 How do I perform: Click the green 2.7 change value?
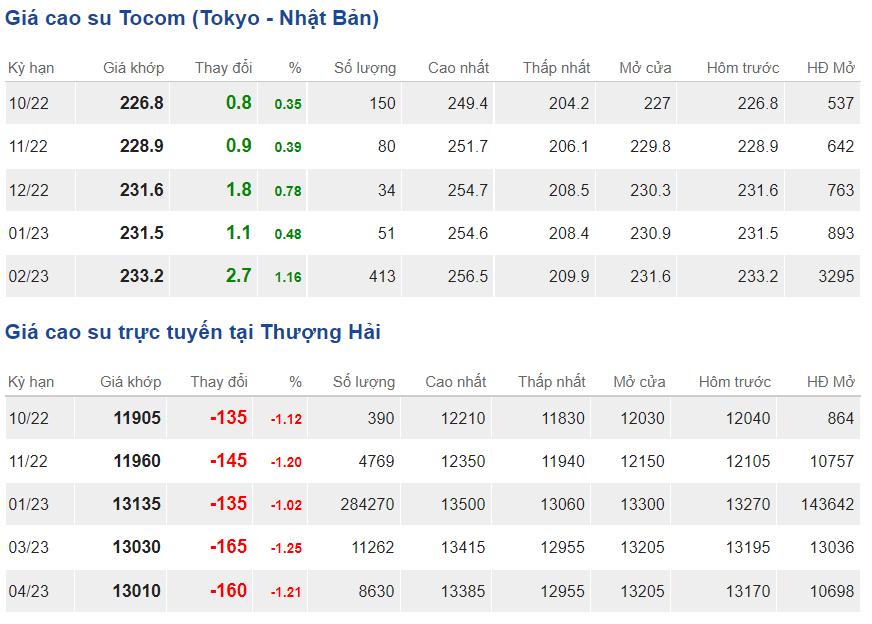(239, 276)
